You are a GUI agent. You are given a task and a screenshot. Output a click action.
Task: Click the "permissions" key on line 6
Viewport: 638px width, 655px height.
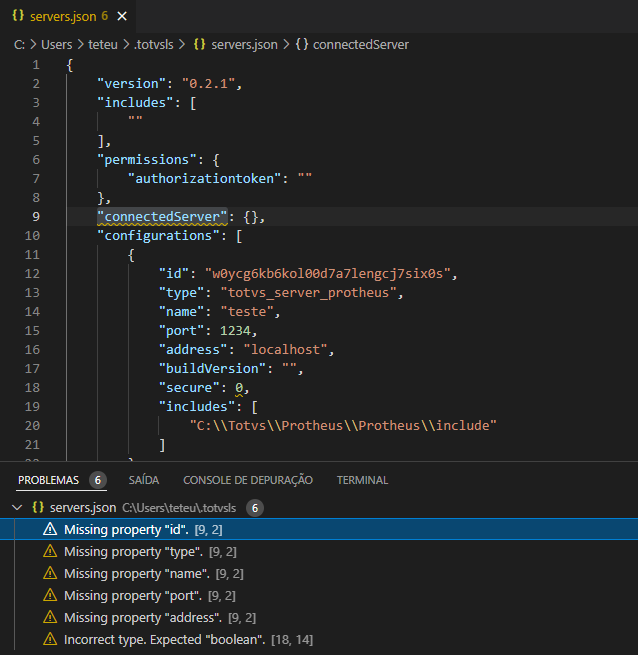pos(147,160)
